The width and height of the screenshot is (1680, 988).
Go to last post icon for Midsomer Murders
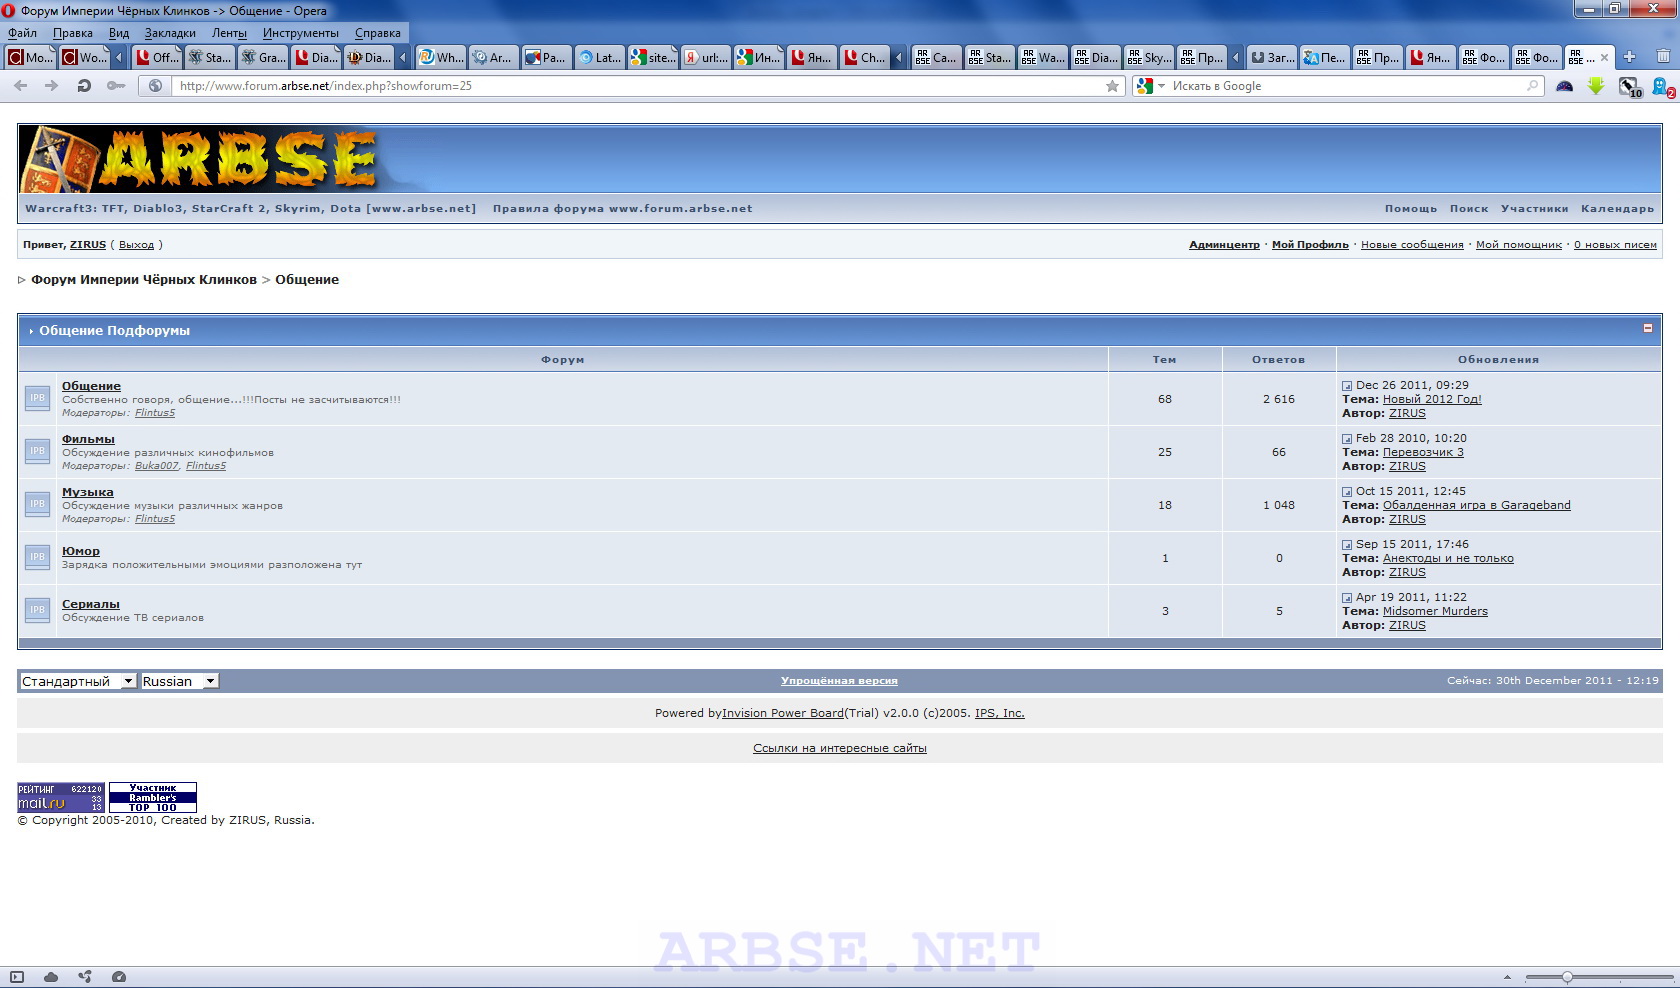1347,598
